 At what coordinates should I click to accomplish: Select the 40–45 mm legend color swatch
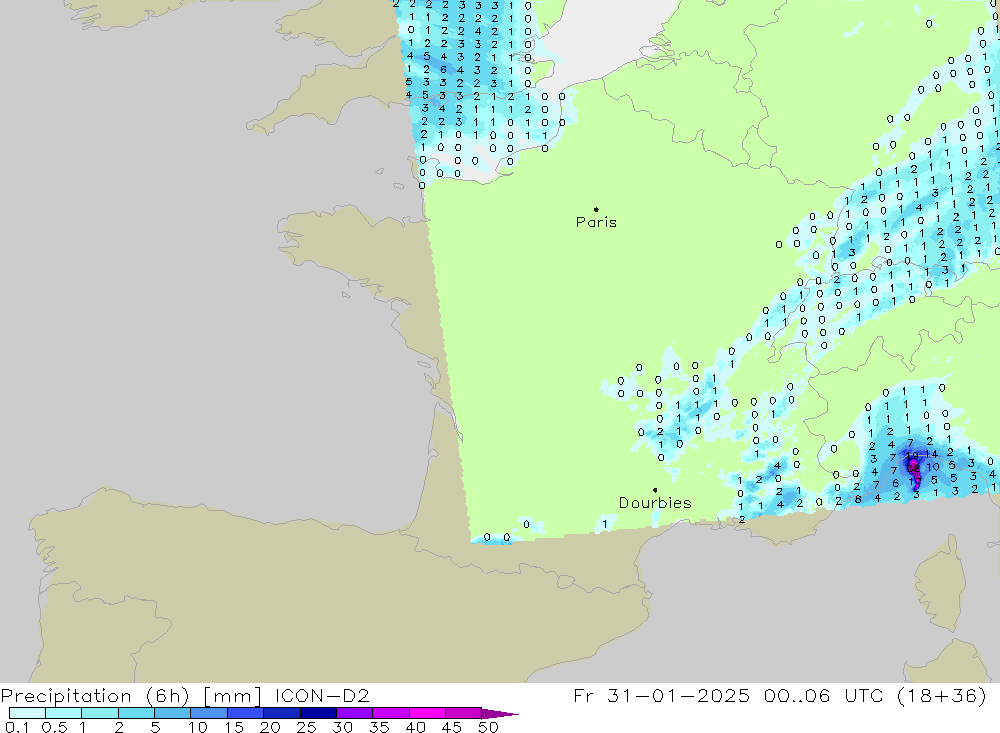427,713
